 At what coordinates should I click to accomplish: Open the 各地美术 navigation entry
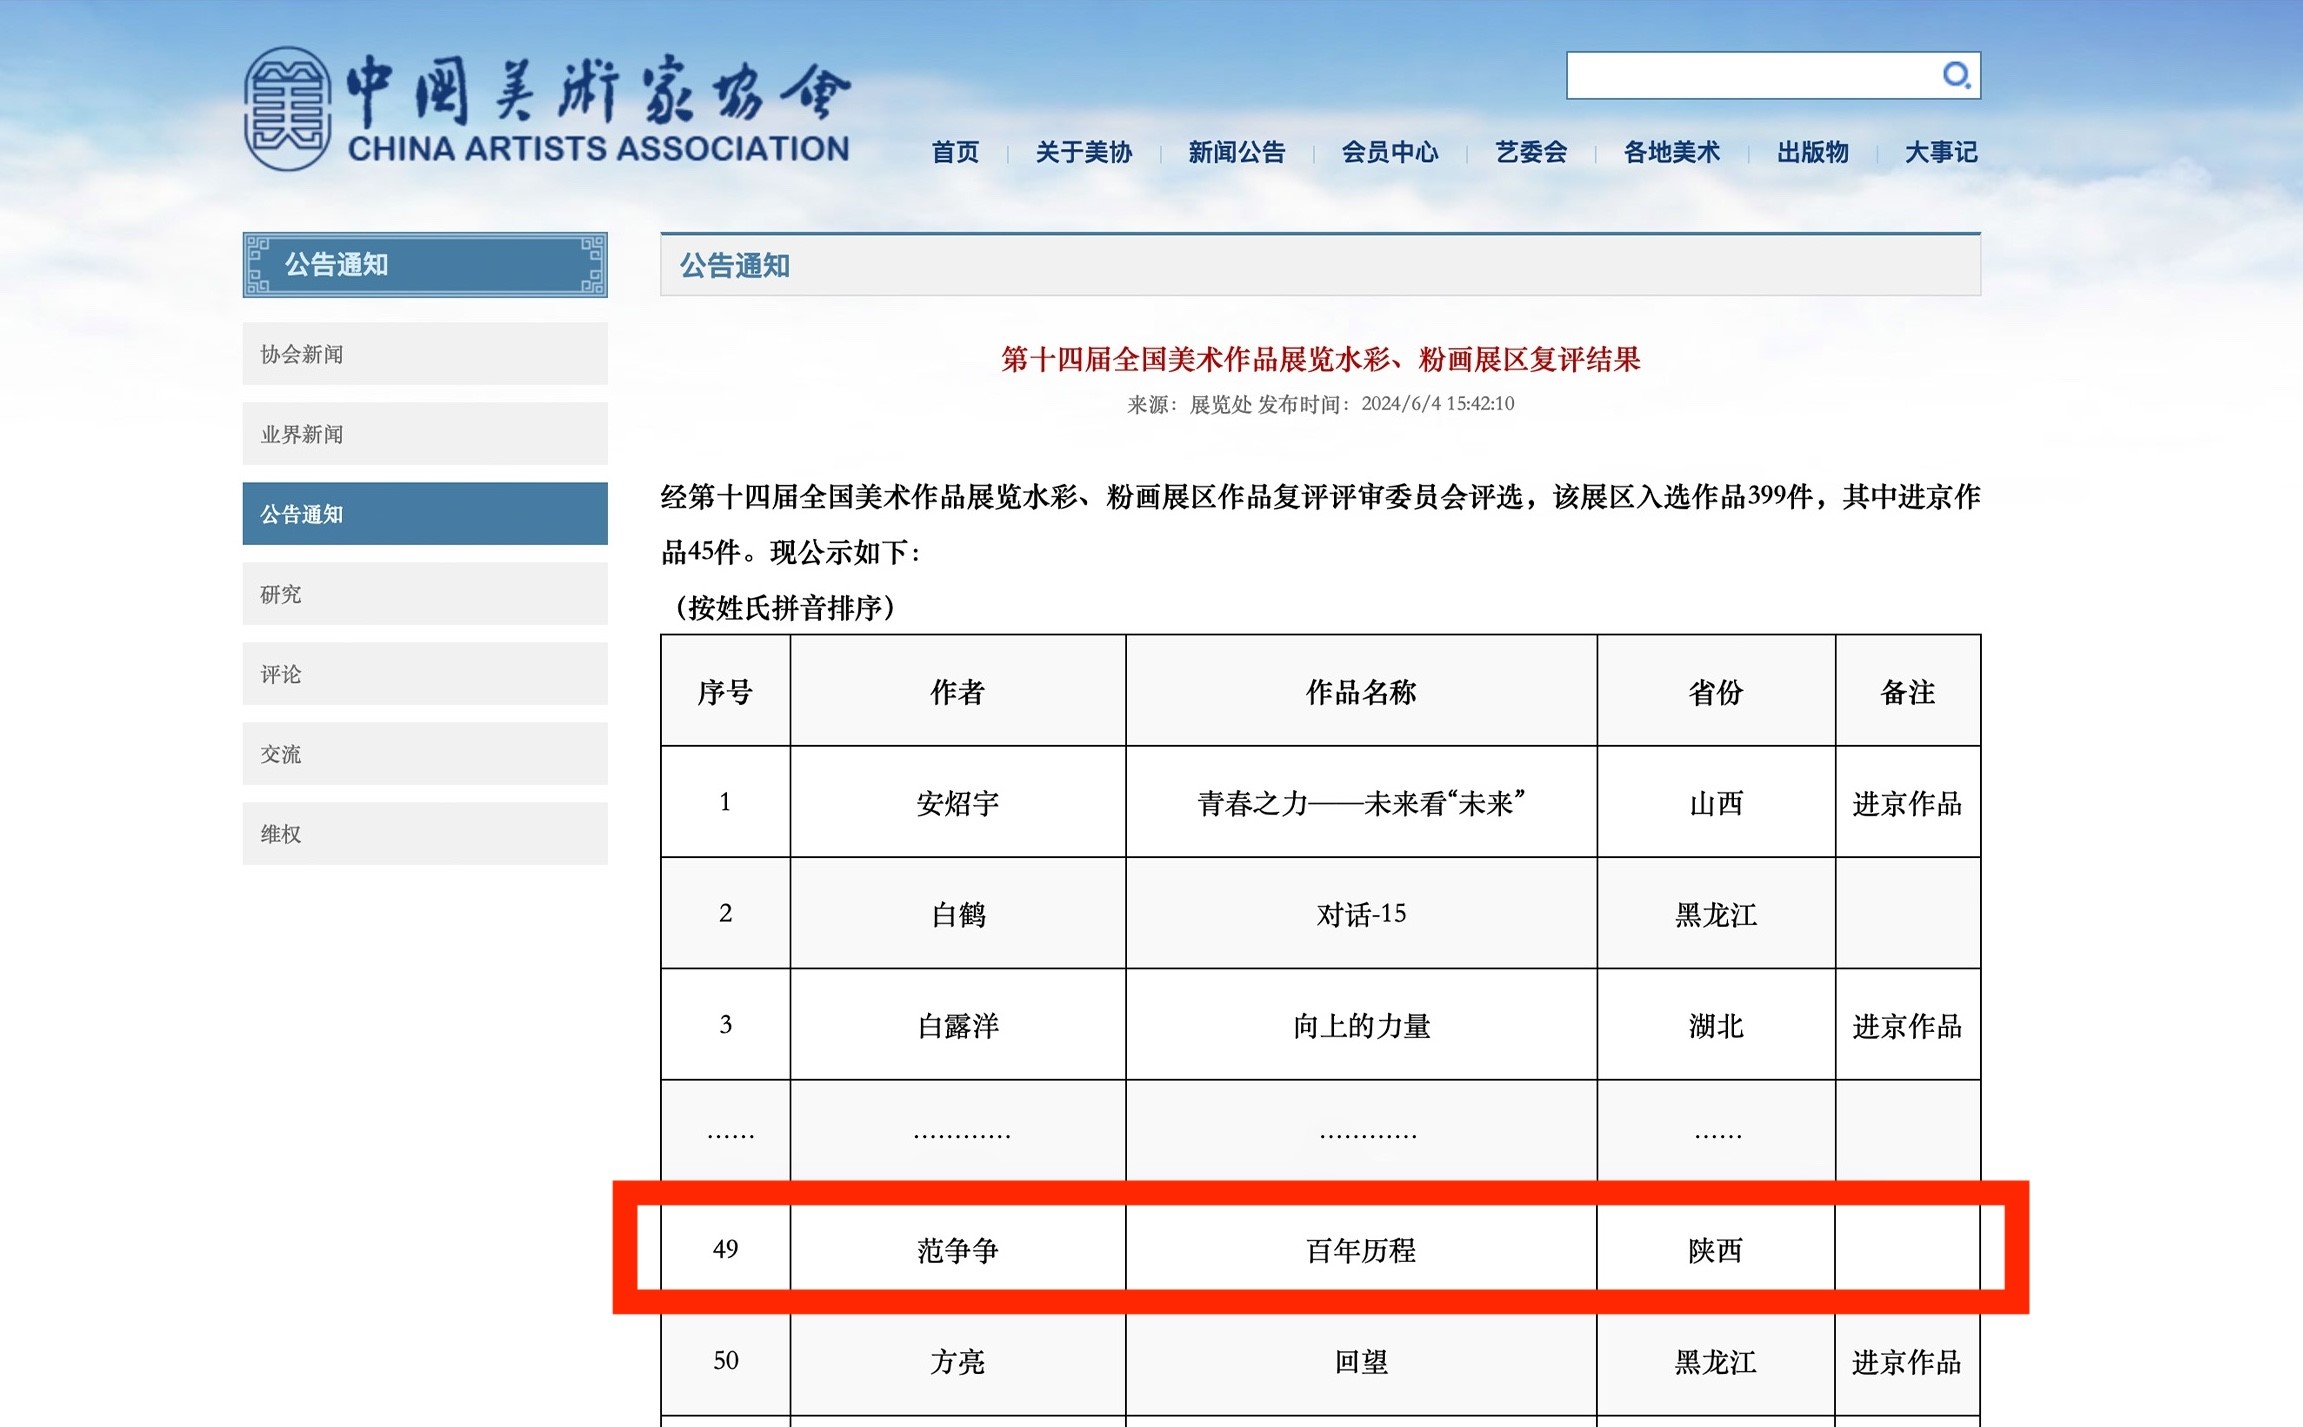click(1671, 152)
